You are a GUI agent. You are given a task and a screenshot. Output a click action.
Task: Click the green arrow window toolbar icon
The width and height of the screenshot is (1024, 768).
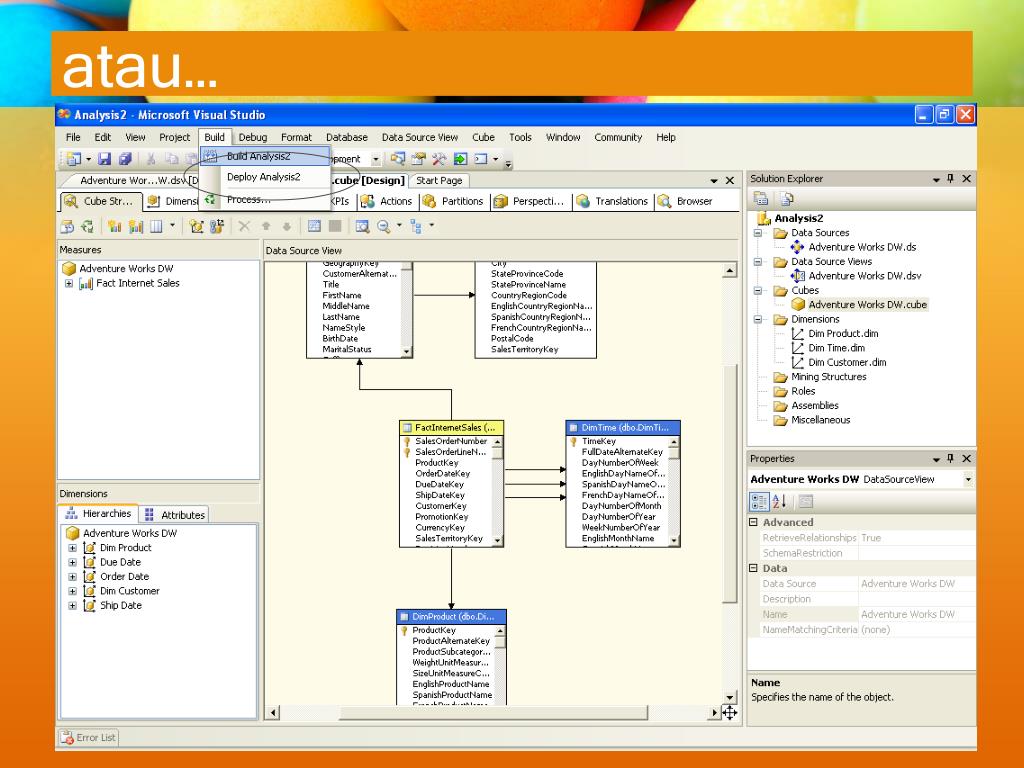(x=460, y=159)
